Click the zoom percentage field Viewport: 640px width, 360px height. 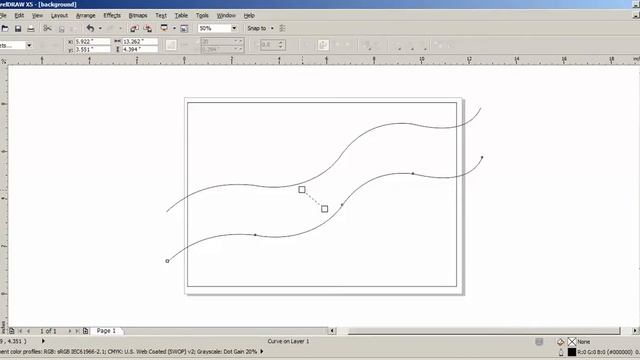click(214, 28)
